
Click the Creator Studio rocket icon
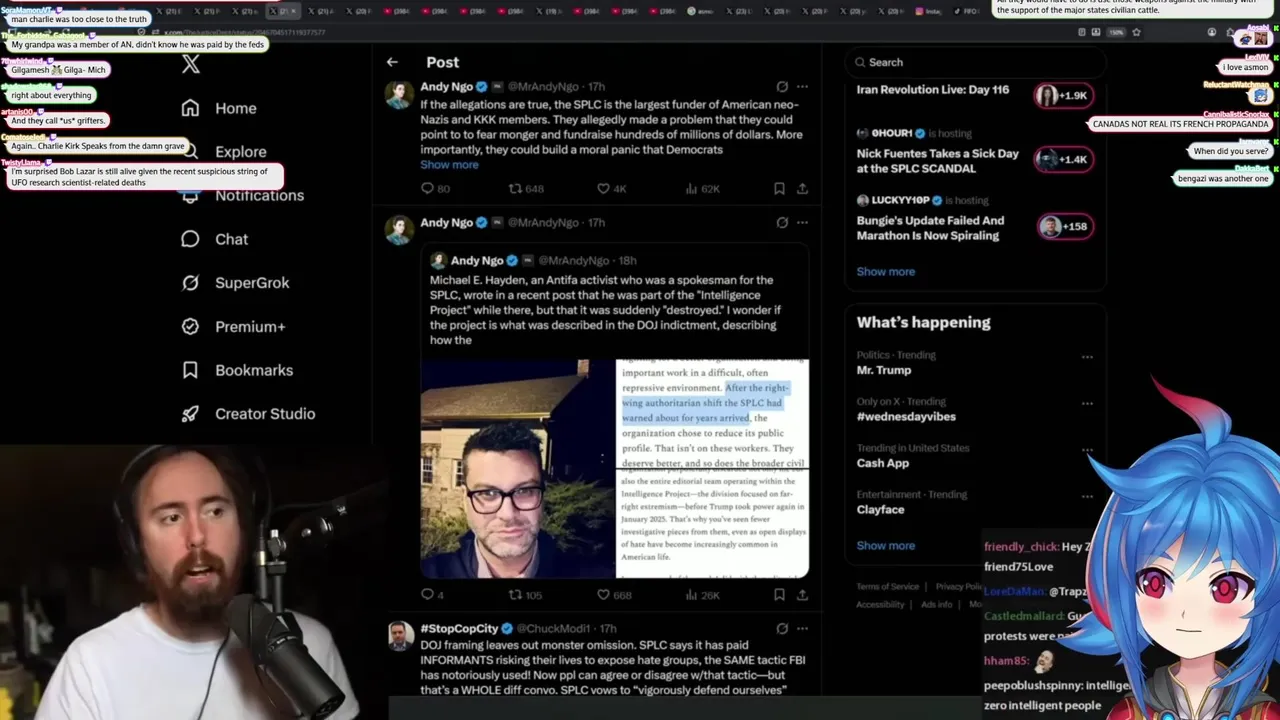coord(190,413)
